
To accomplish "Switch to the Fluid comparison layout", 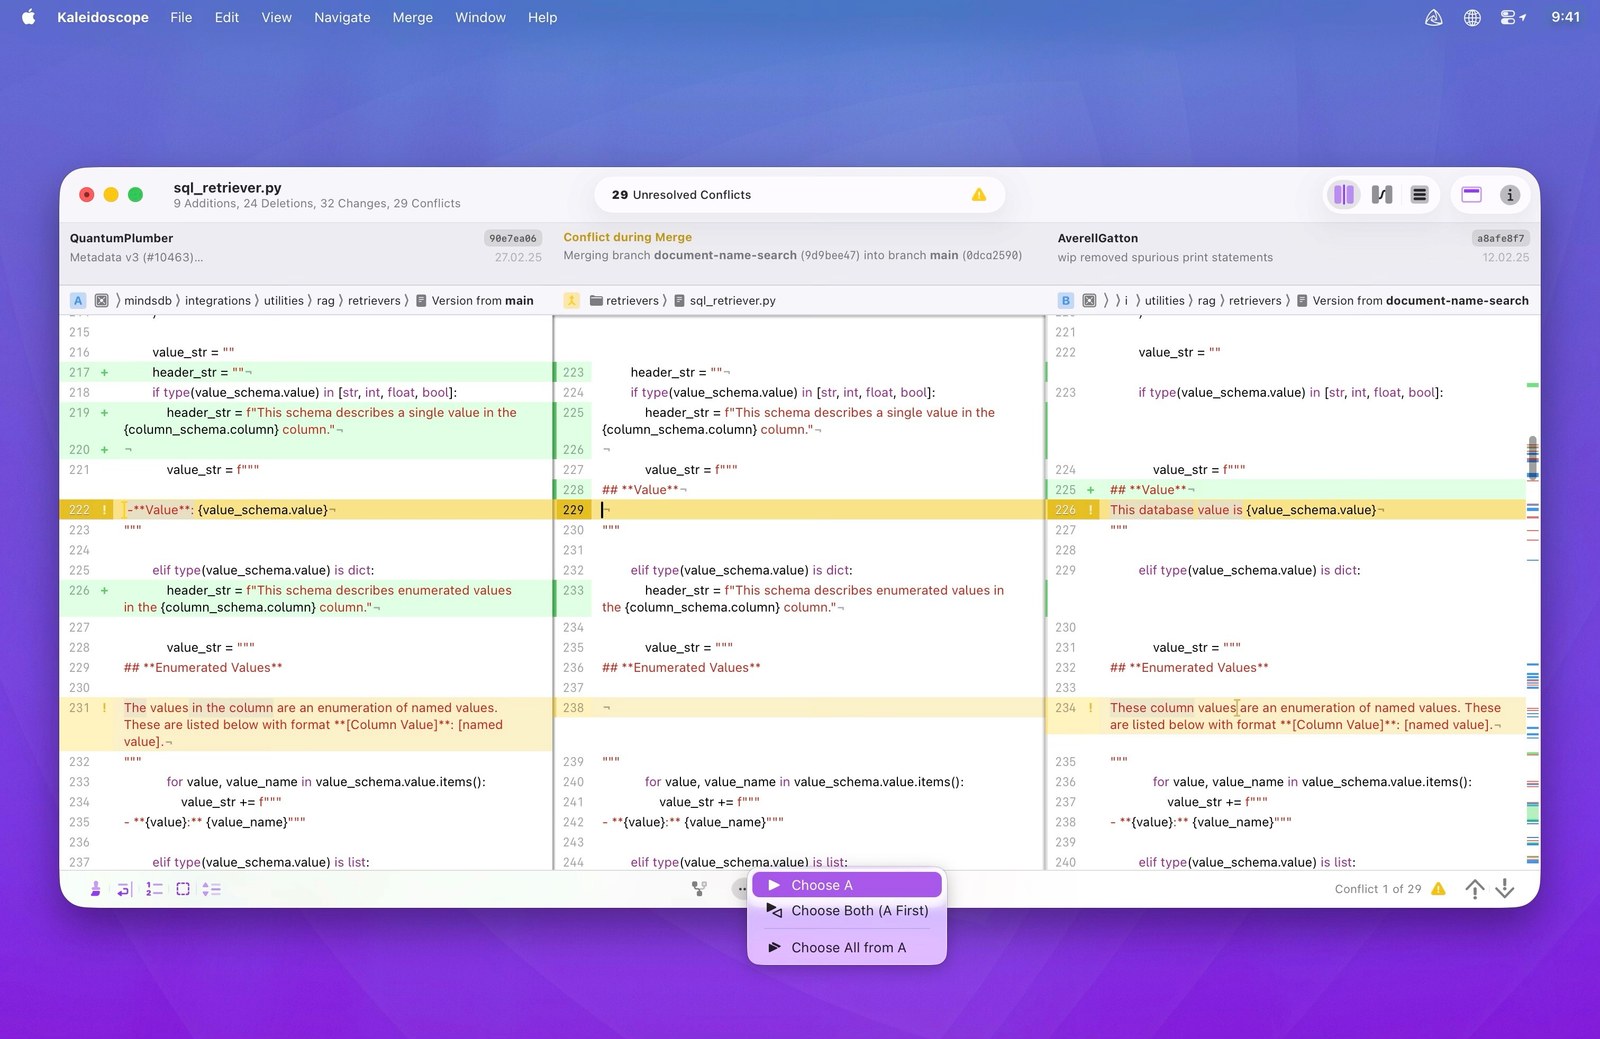I will click(x=1382, y=195).
